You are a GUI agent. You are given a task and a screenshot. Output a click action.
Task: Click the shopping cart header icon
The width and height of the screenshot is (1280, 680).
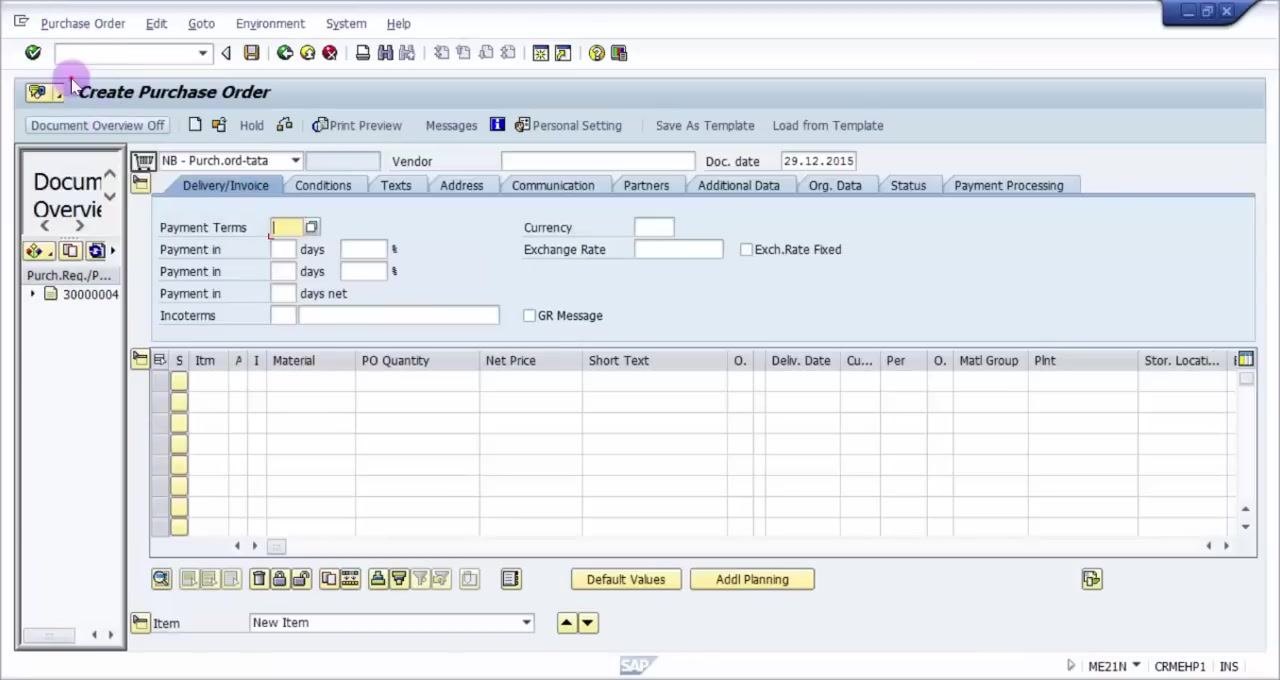pos(144,161)
